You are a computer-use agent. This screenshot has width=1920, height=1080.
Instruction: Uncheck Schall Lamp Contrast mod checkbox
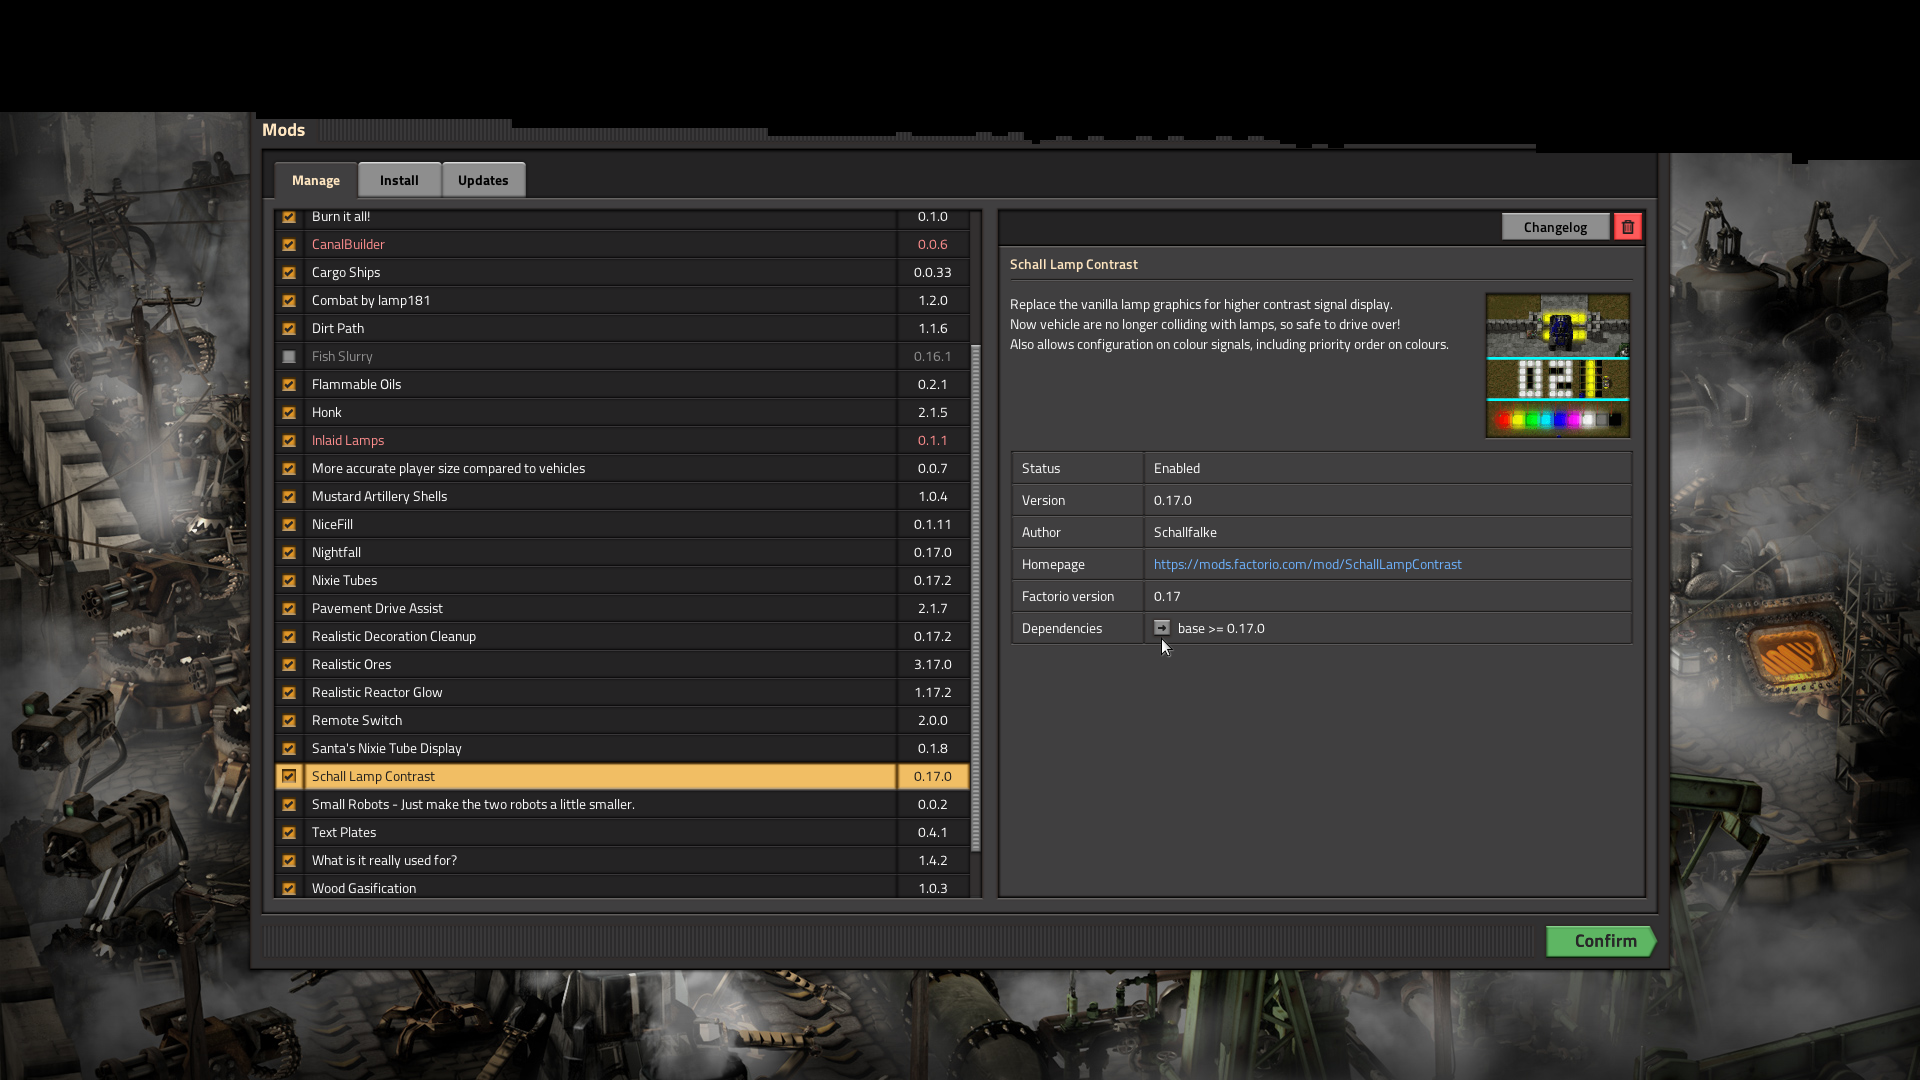click(289, 776)
